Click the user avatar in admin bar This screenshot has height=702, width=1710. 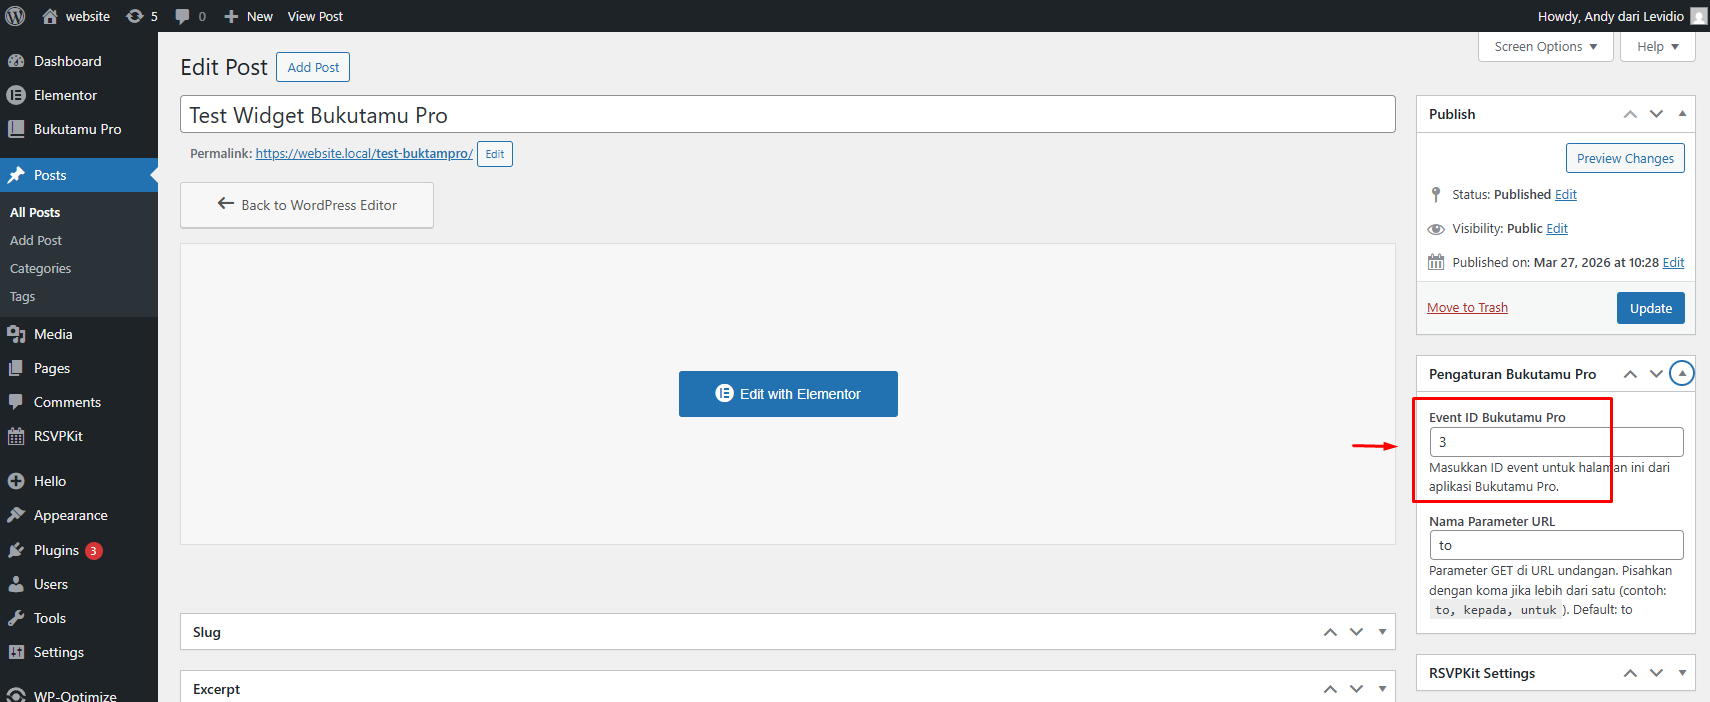(x=1699, y=16)
